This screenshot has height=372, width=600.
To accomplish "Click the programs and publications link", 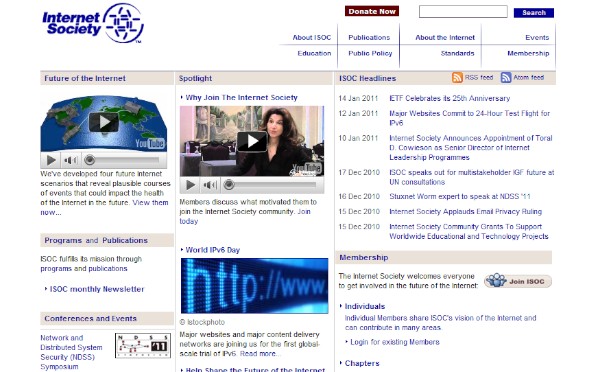I will tap(84, 269).
